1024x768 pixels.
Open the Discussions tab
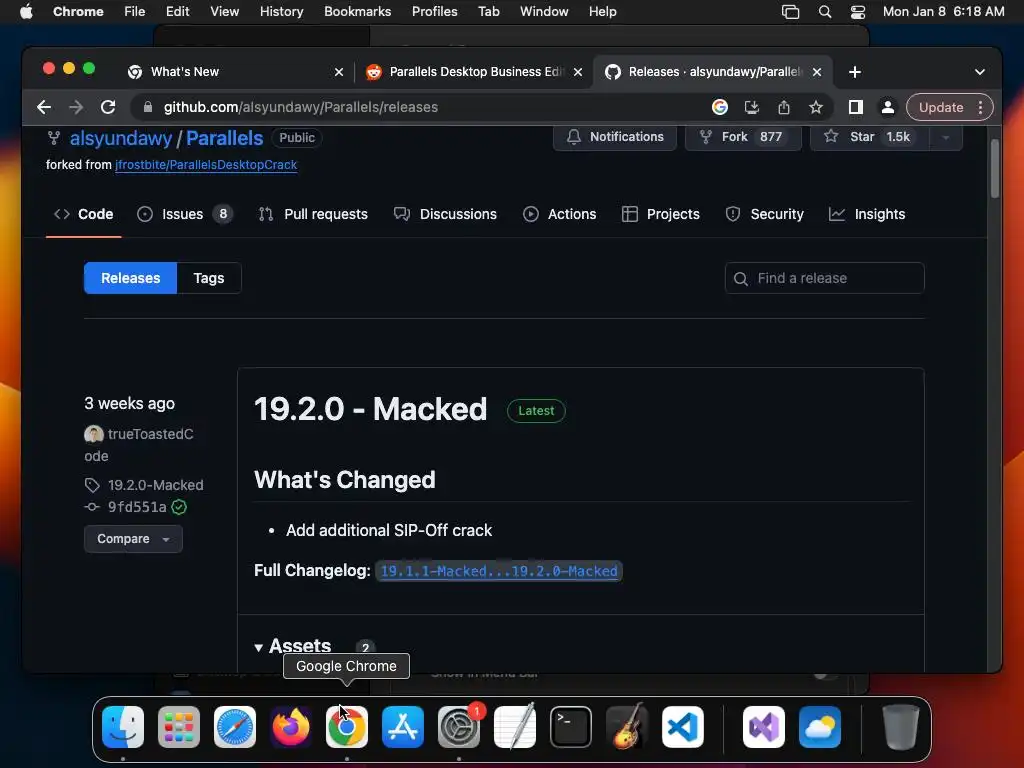pos(445,214)
